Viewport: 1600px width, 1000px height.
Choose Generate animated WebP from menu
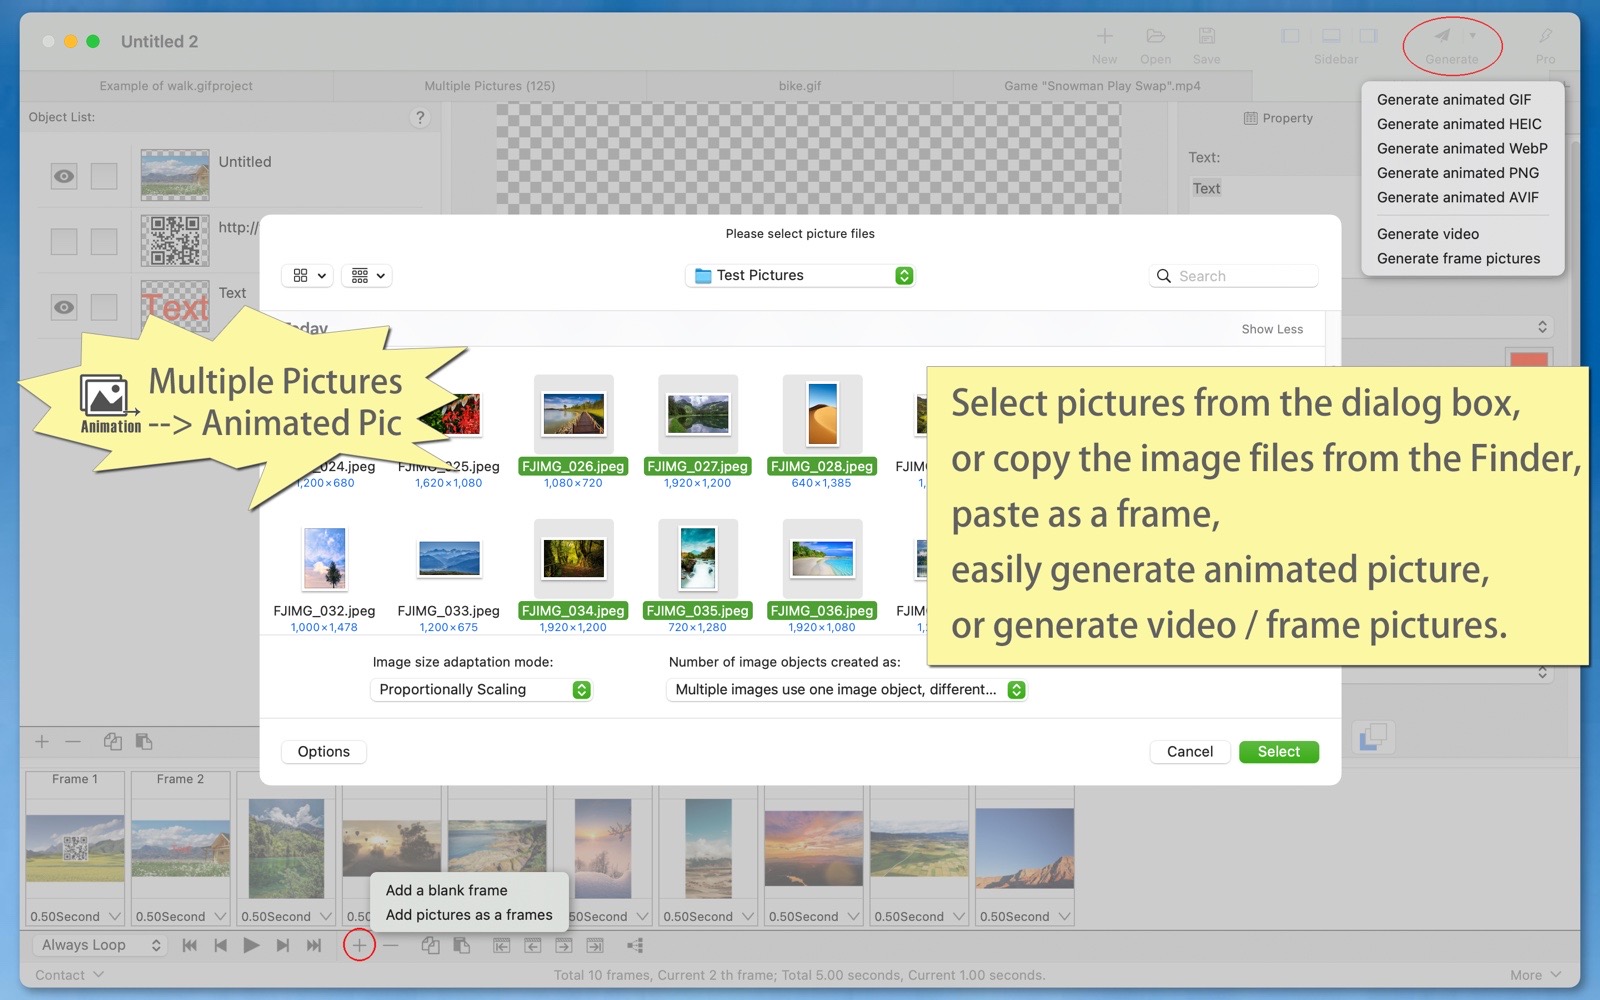[1461, 148]
